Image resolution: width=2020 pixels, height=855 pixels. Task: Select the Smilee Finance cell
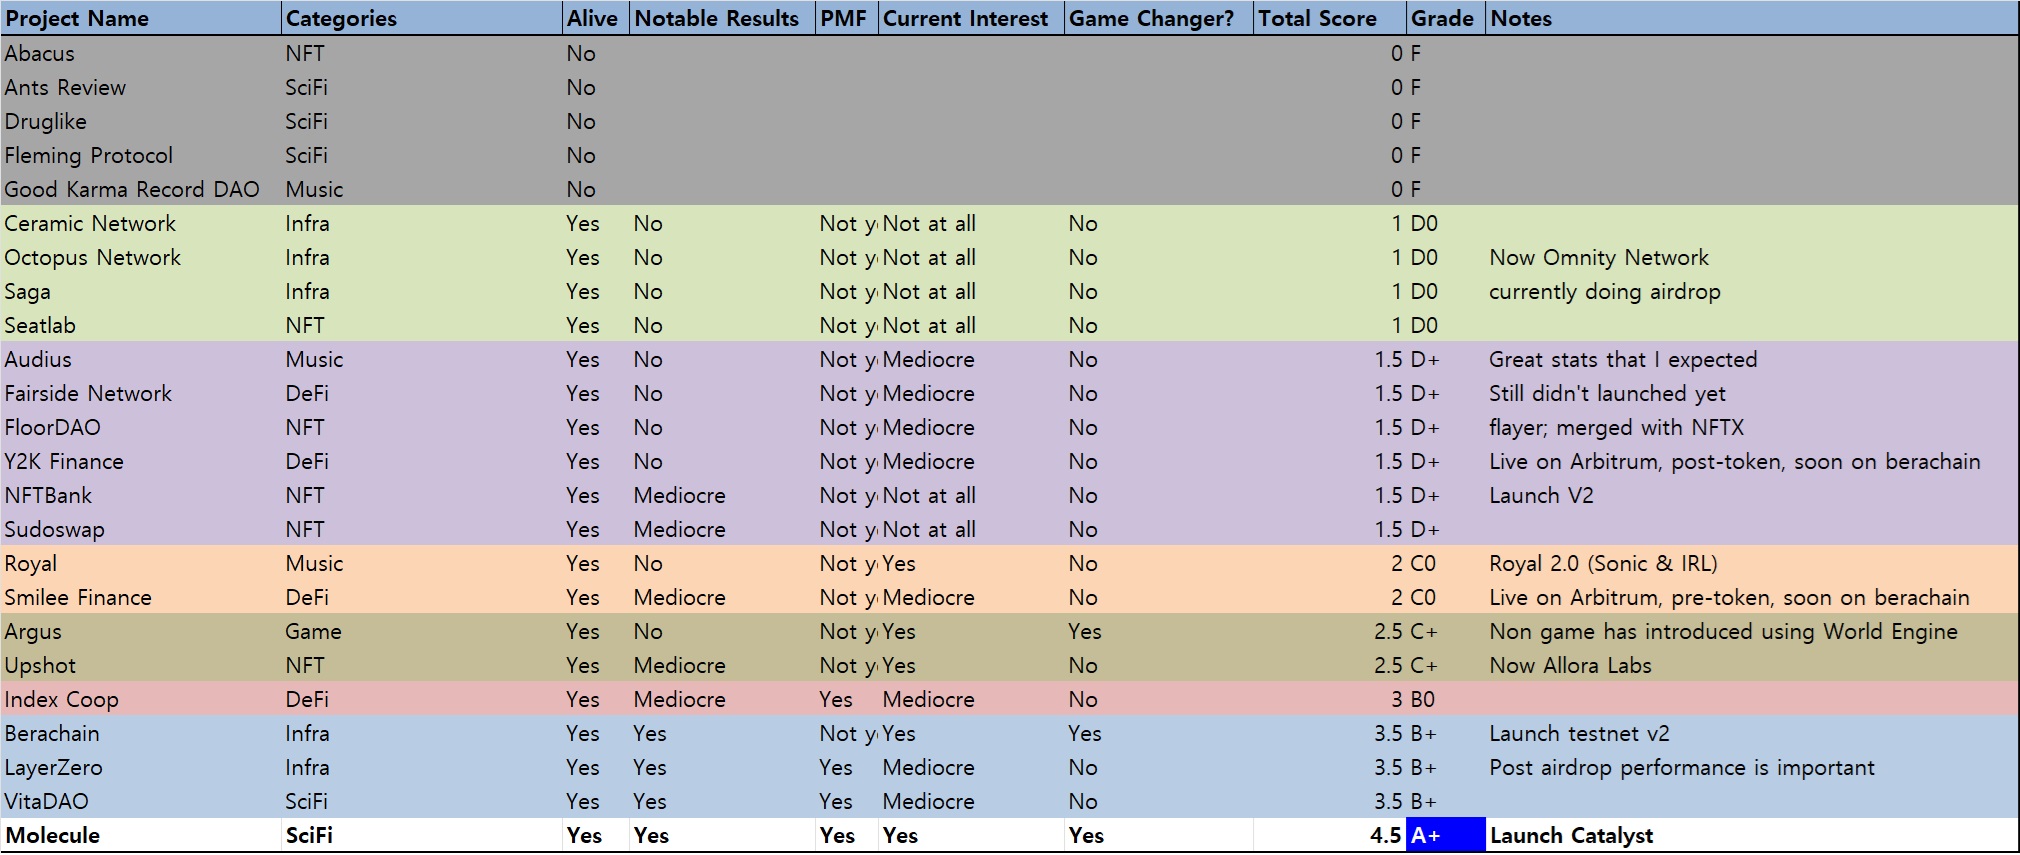(x=141, y=598)
